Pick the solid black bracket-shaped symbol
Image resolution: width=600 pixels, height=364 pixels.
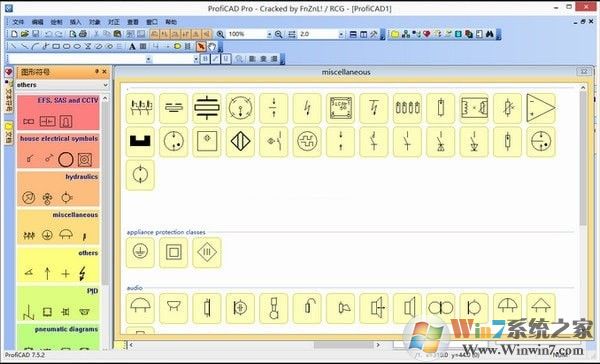140,142
